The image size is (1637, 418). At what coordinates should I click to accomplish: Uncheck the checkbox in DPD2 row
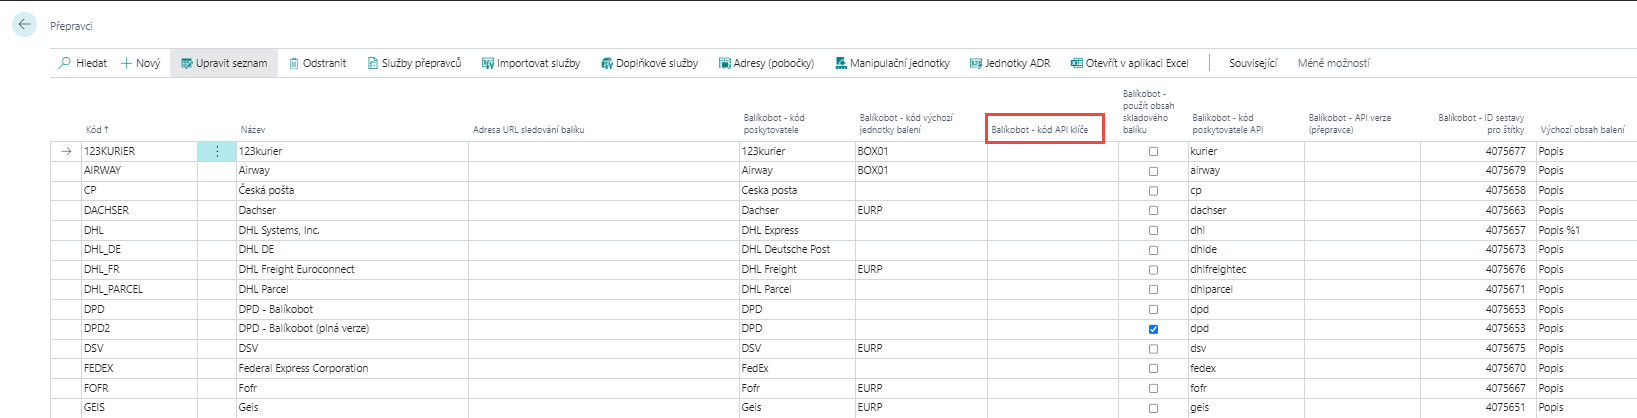click(1153, 329)
